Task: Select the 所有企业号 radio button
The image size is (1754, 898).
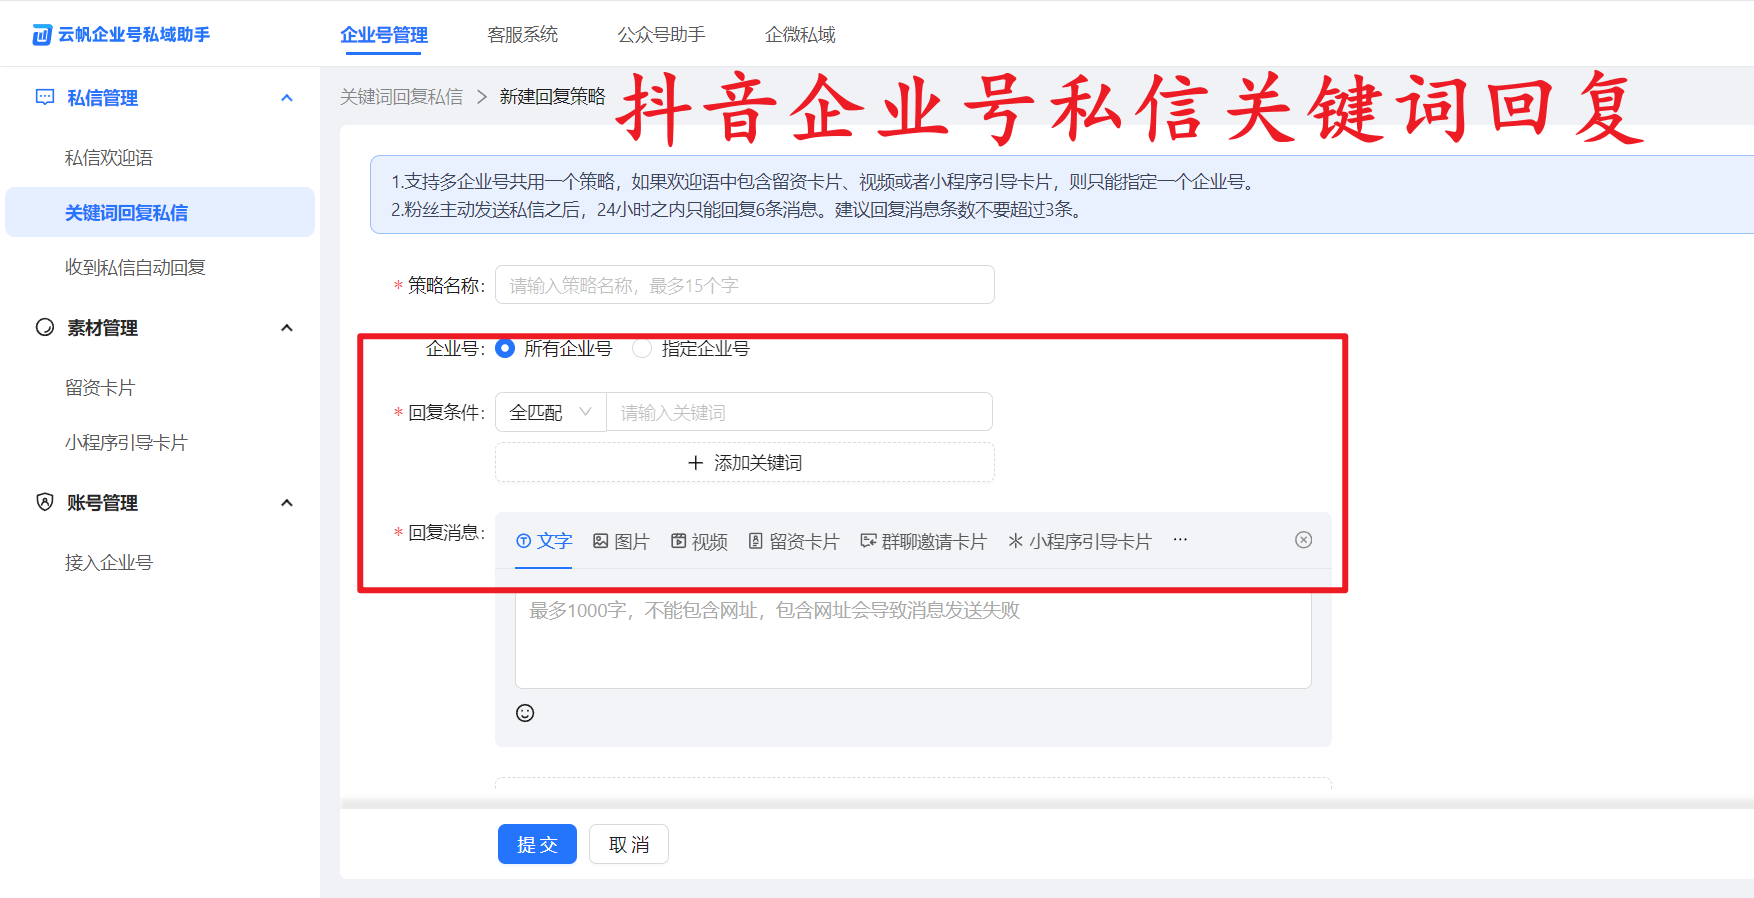Action: [505, 348]
